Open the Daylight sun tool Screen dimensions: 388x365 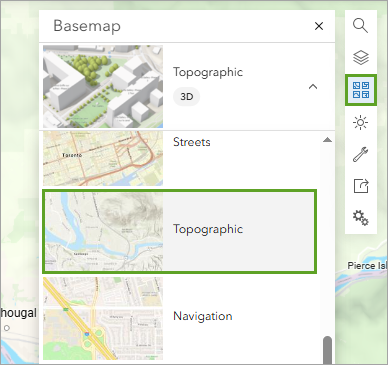[x=361, y=123]
